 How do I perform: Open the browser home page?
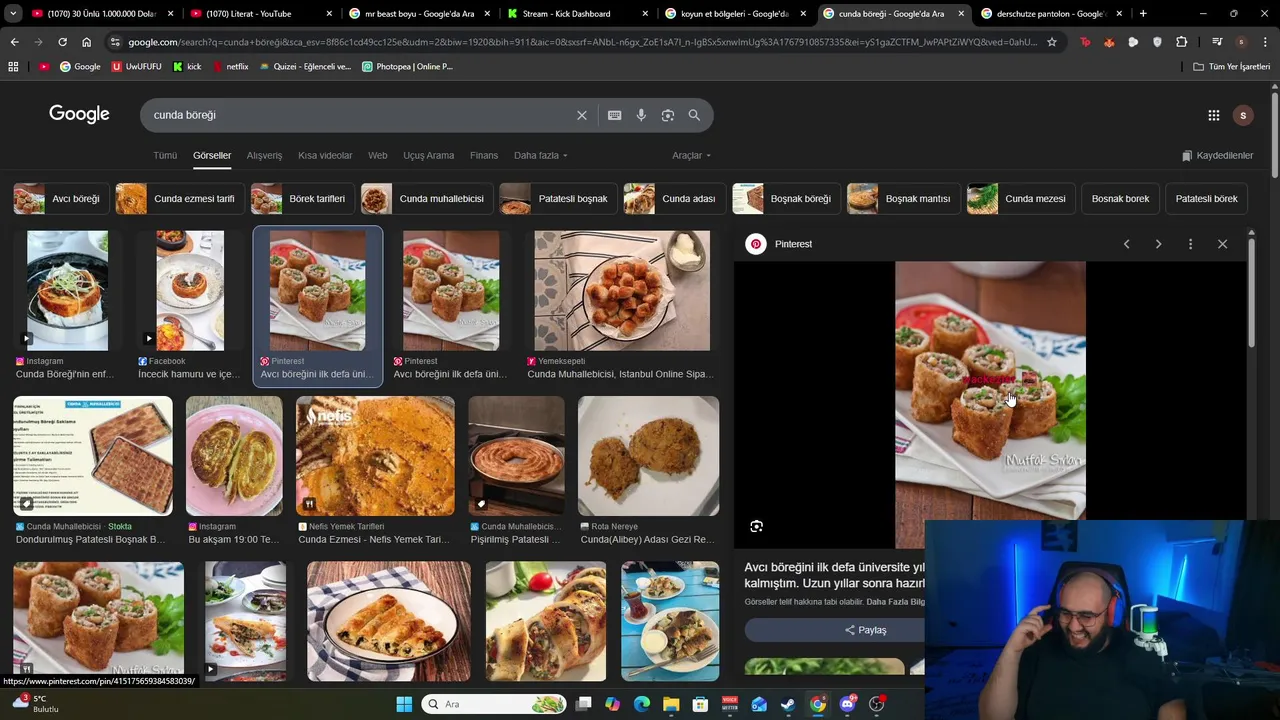pos(86,42)
